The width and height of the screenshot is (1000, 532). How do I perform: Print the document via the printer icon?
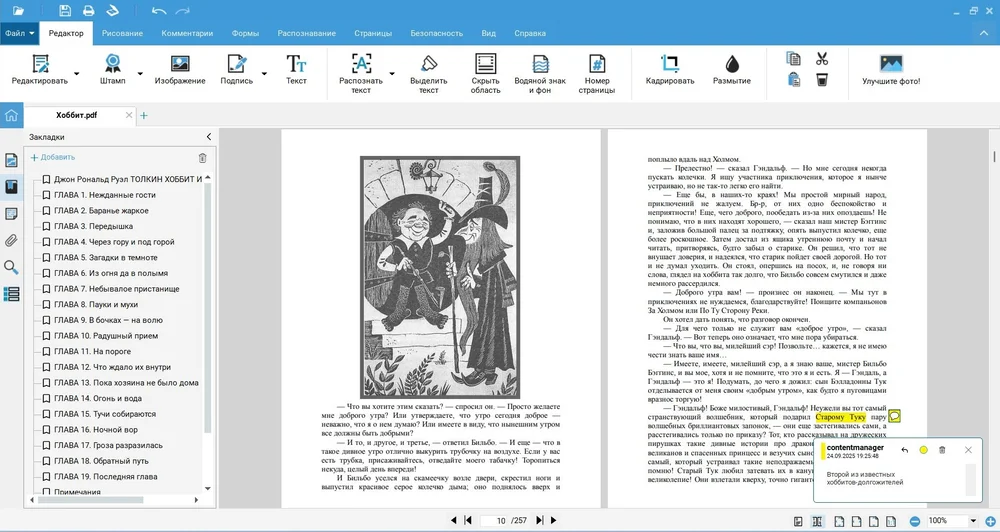(89, 10)
